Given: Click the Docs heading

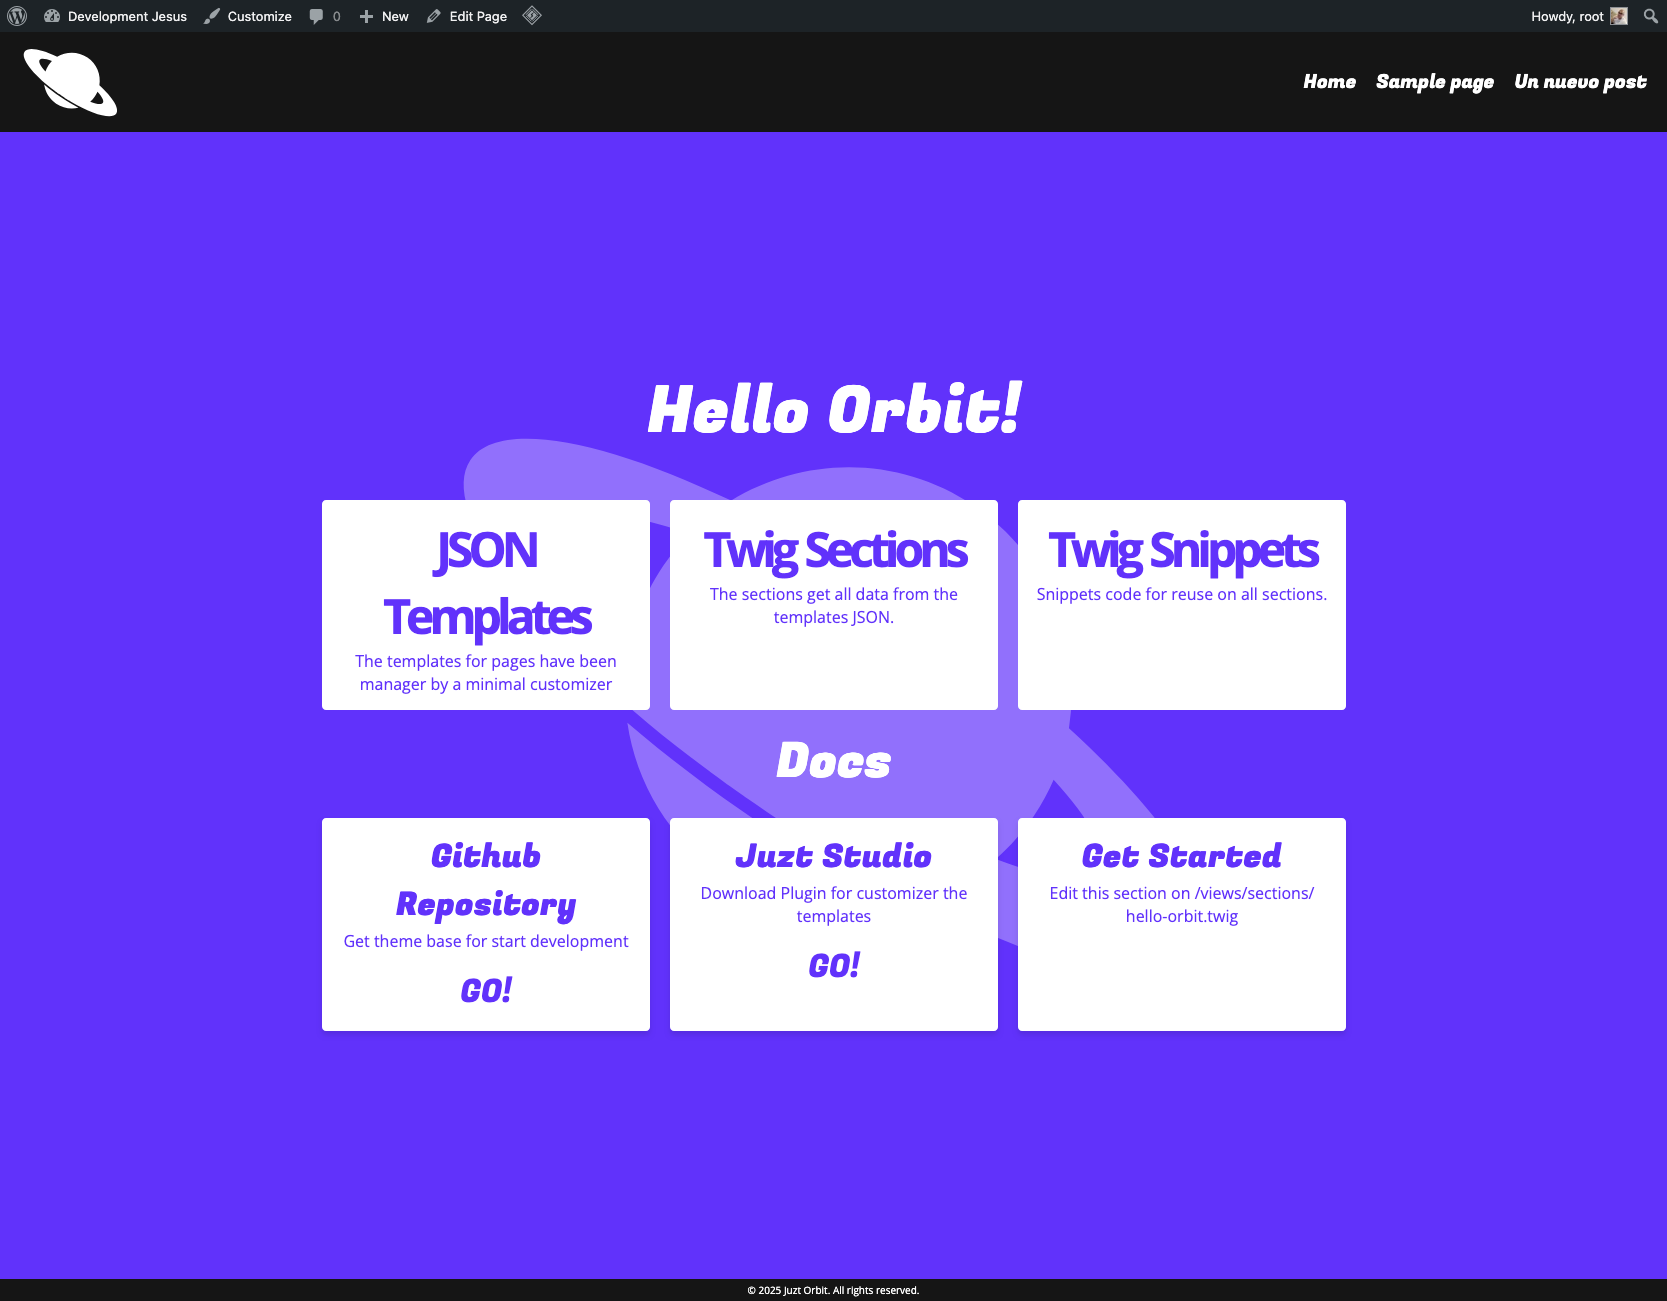Looking at the screenshot, I should [x=834, y=761].
